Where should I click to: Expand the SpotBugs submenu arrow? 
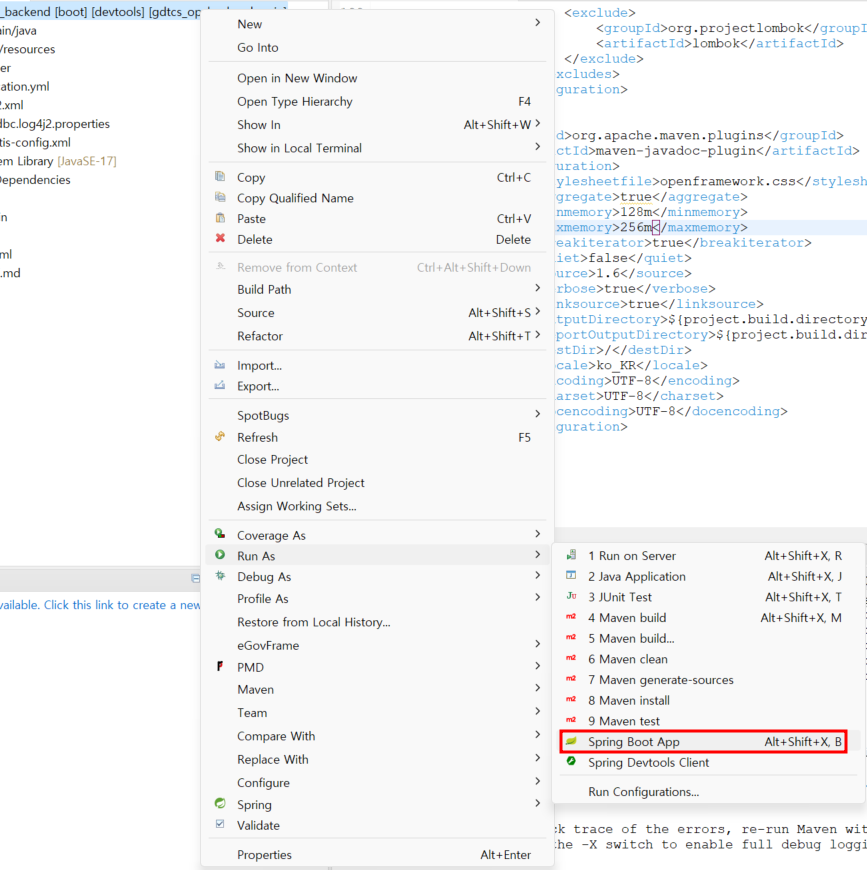point(538,414)
